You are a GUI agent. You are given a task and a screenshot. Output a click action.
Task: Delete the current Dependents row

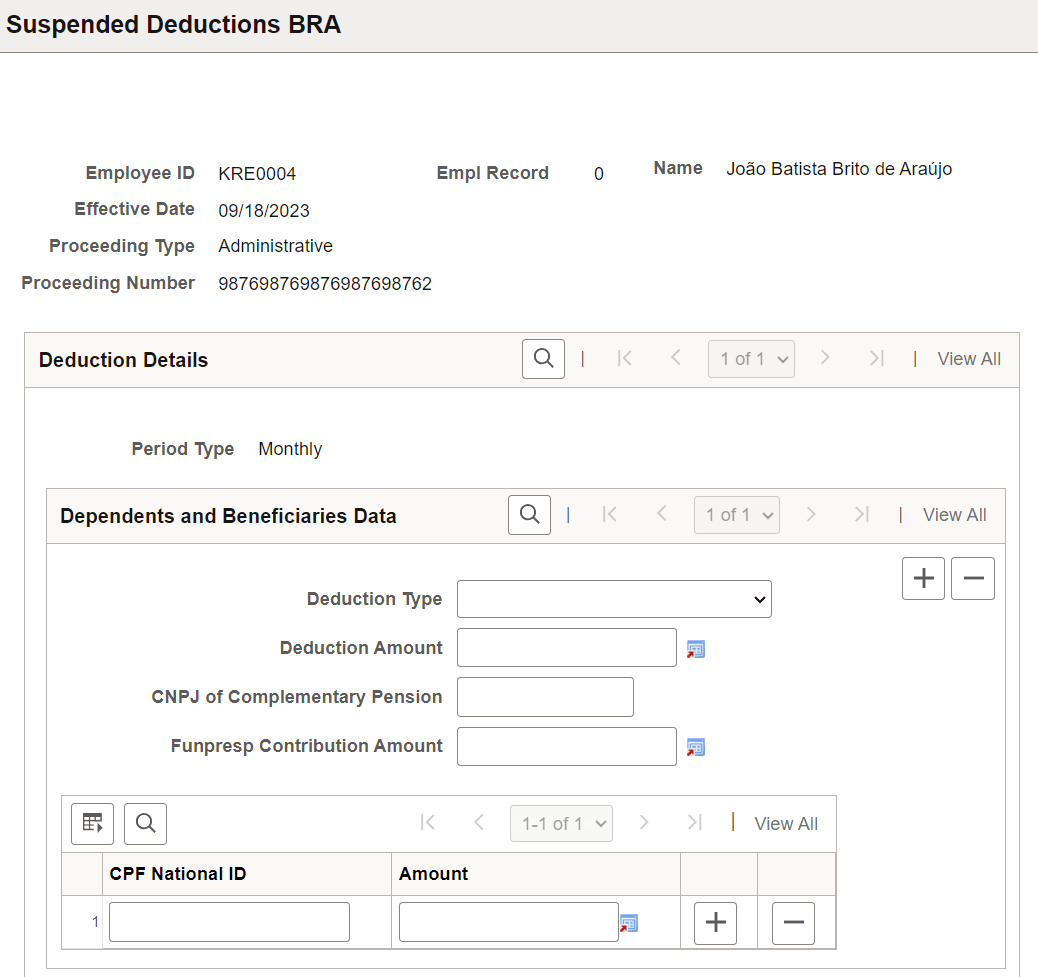(973, 578)
